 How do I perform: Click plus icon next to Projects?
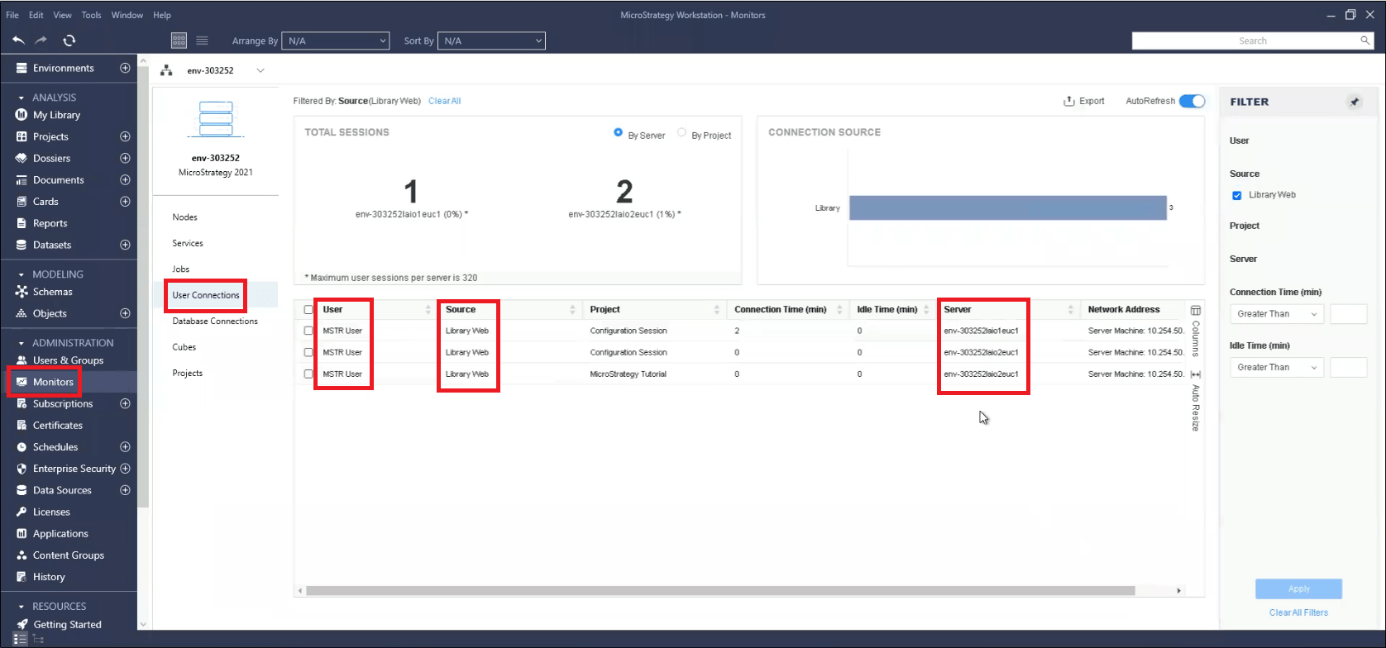pos(125,137)
